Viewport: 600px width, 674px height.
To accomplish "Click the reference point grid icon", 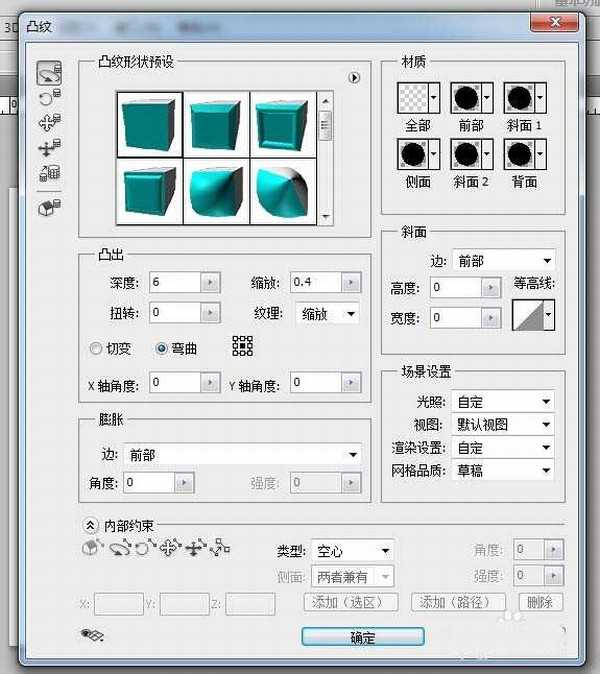I will [242, 346].
